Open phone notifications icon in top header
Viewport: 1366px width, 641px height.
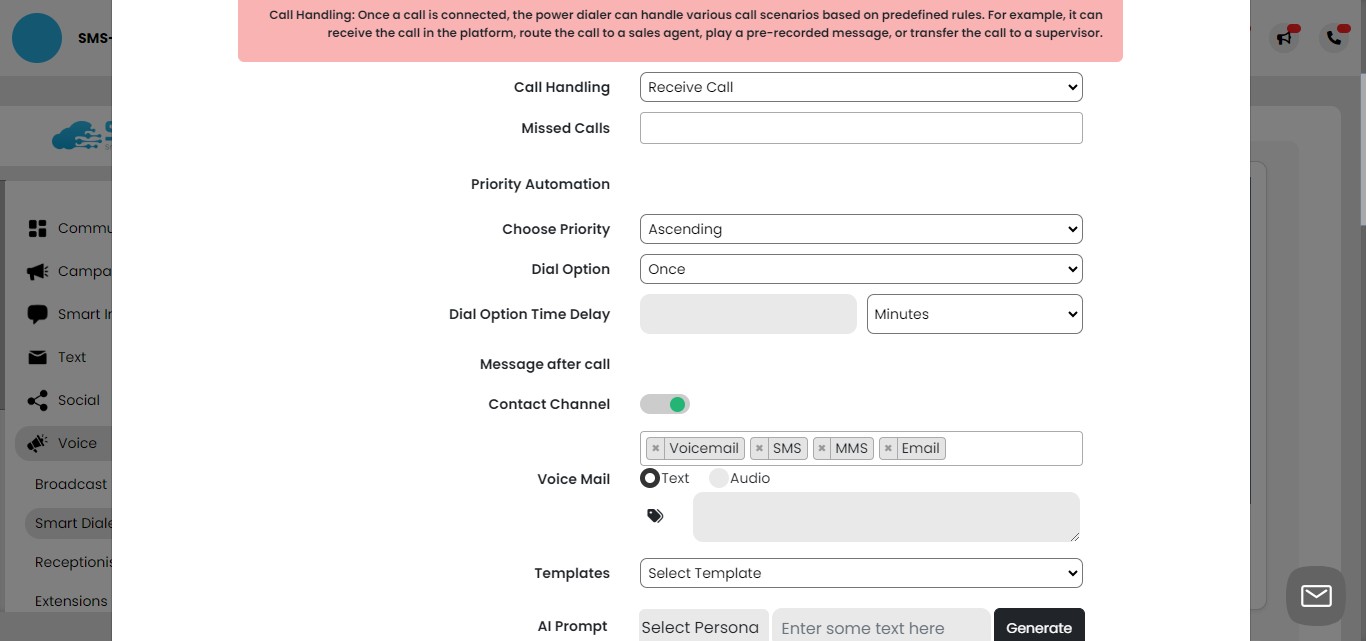point(1334,37)
